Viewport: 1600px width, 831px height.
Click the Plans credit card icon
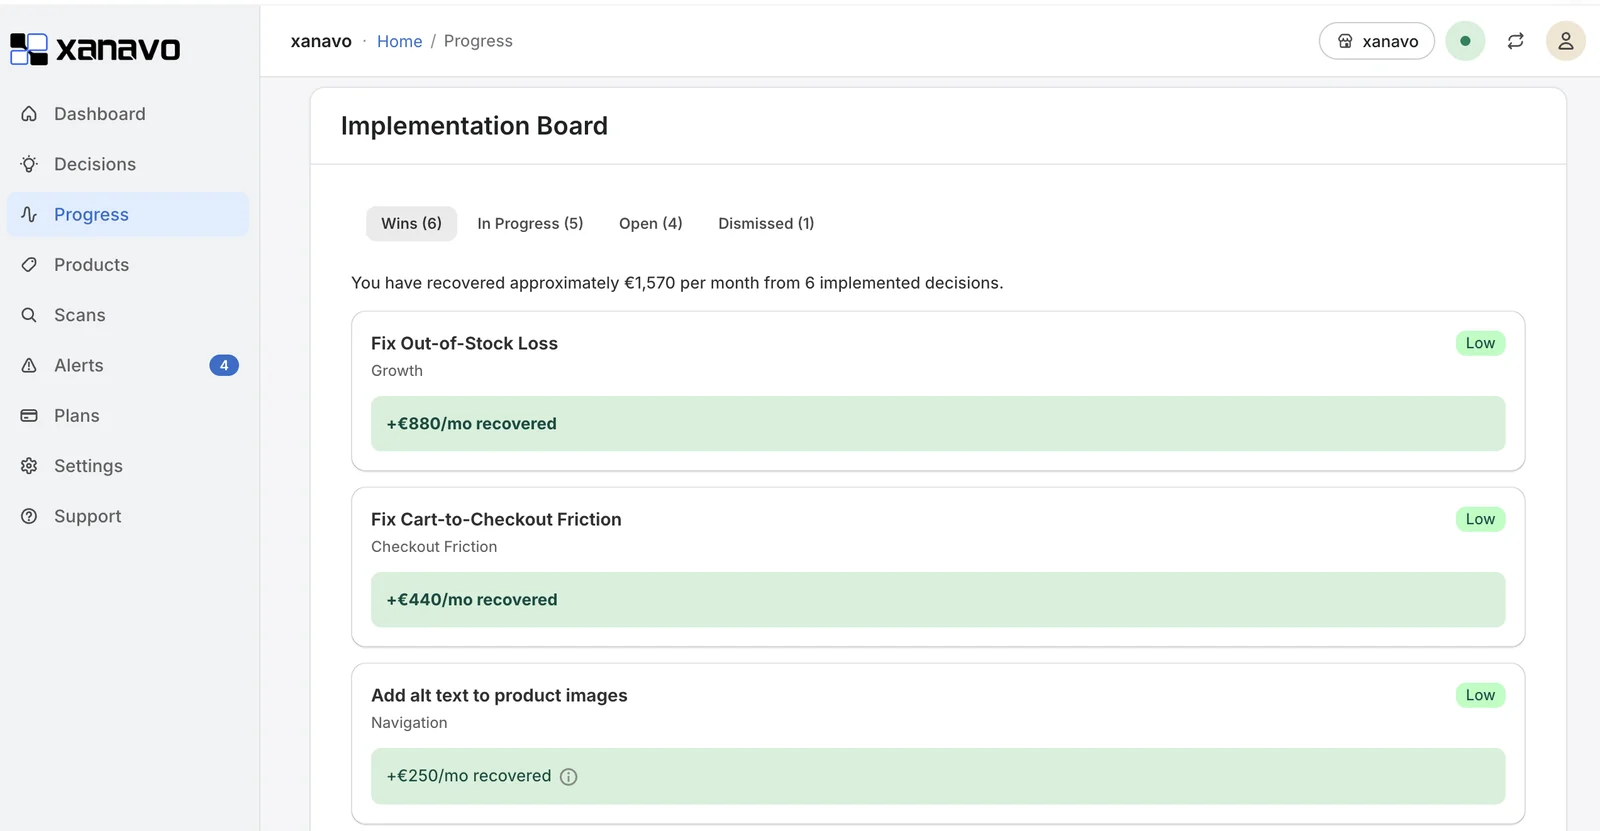(29, 415)
